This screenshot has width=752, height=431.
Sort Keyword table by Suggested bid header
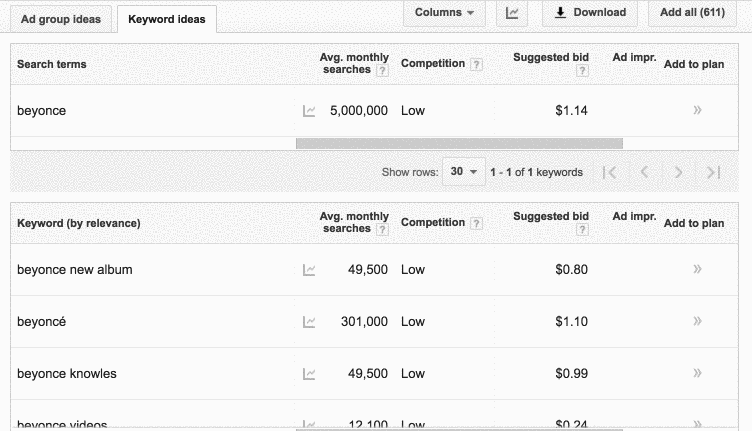tap(551, 216)
